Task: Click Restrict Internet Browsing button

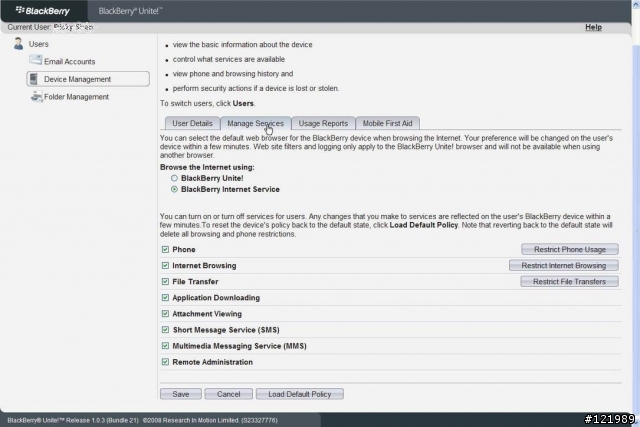Action: coord(564,265)
